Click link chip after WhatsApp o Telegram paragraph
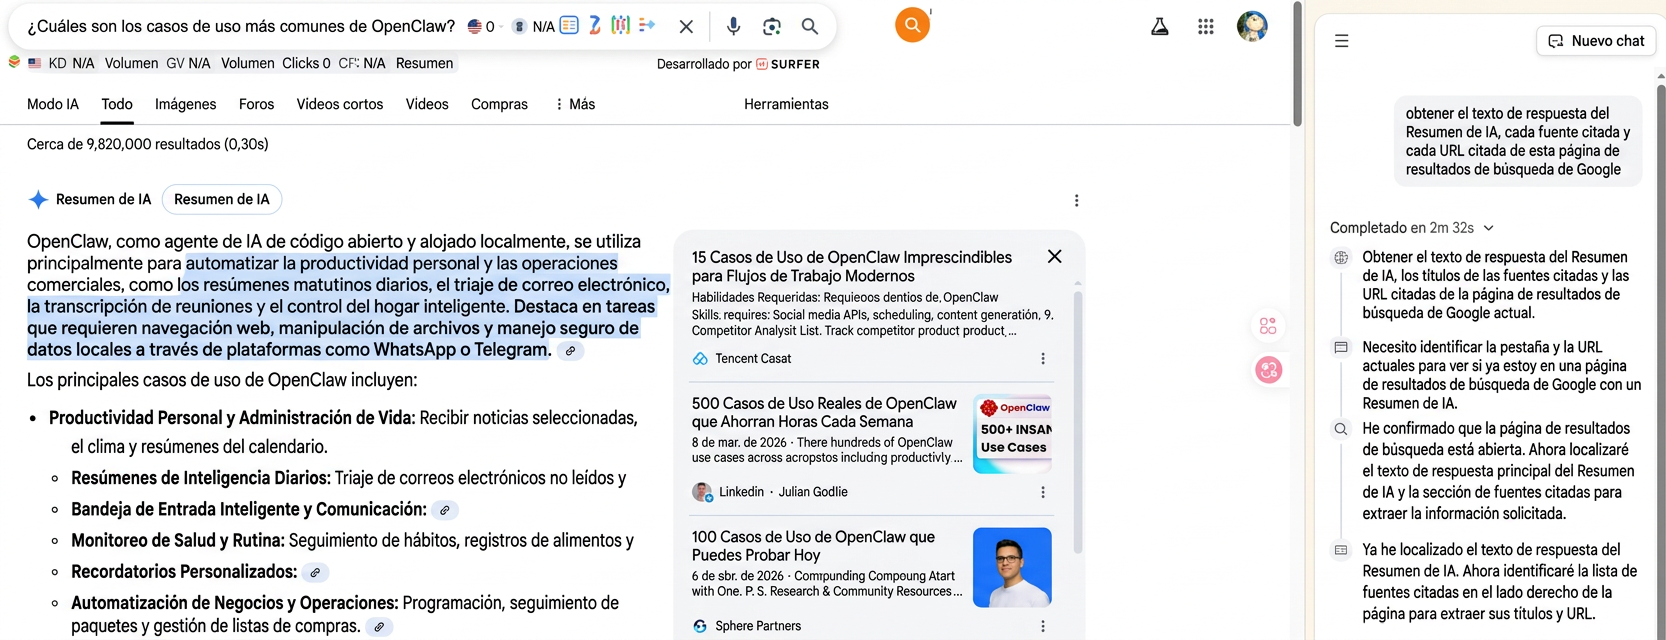 pyautogui.click(x=570, y=351)
